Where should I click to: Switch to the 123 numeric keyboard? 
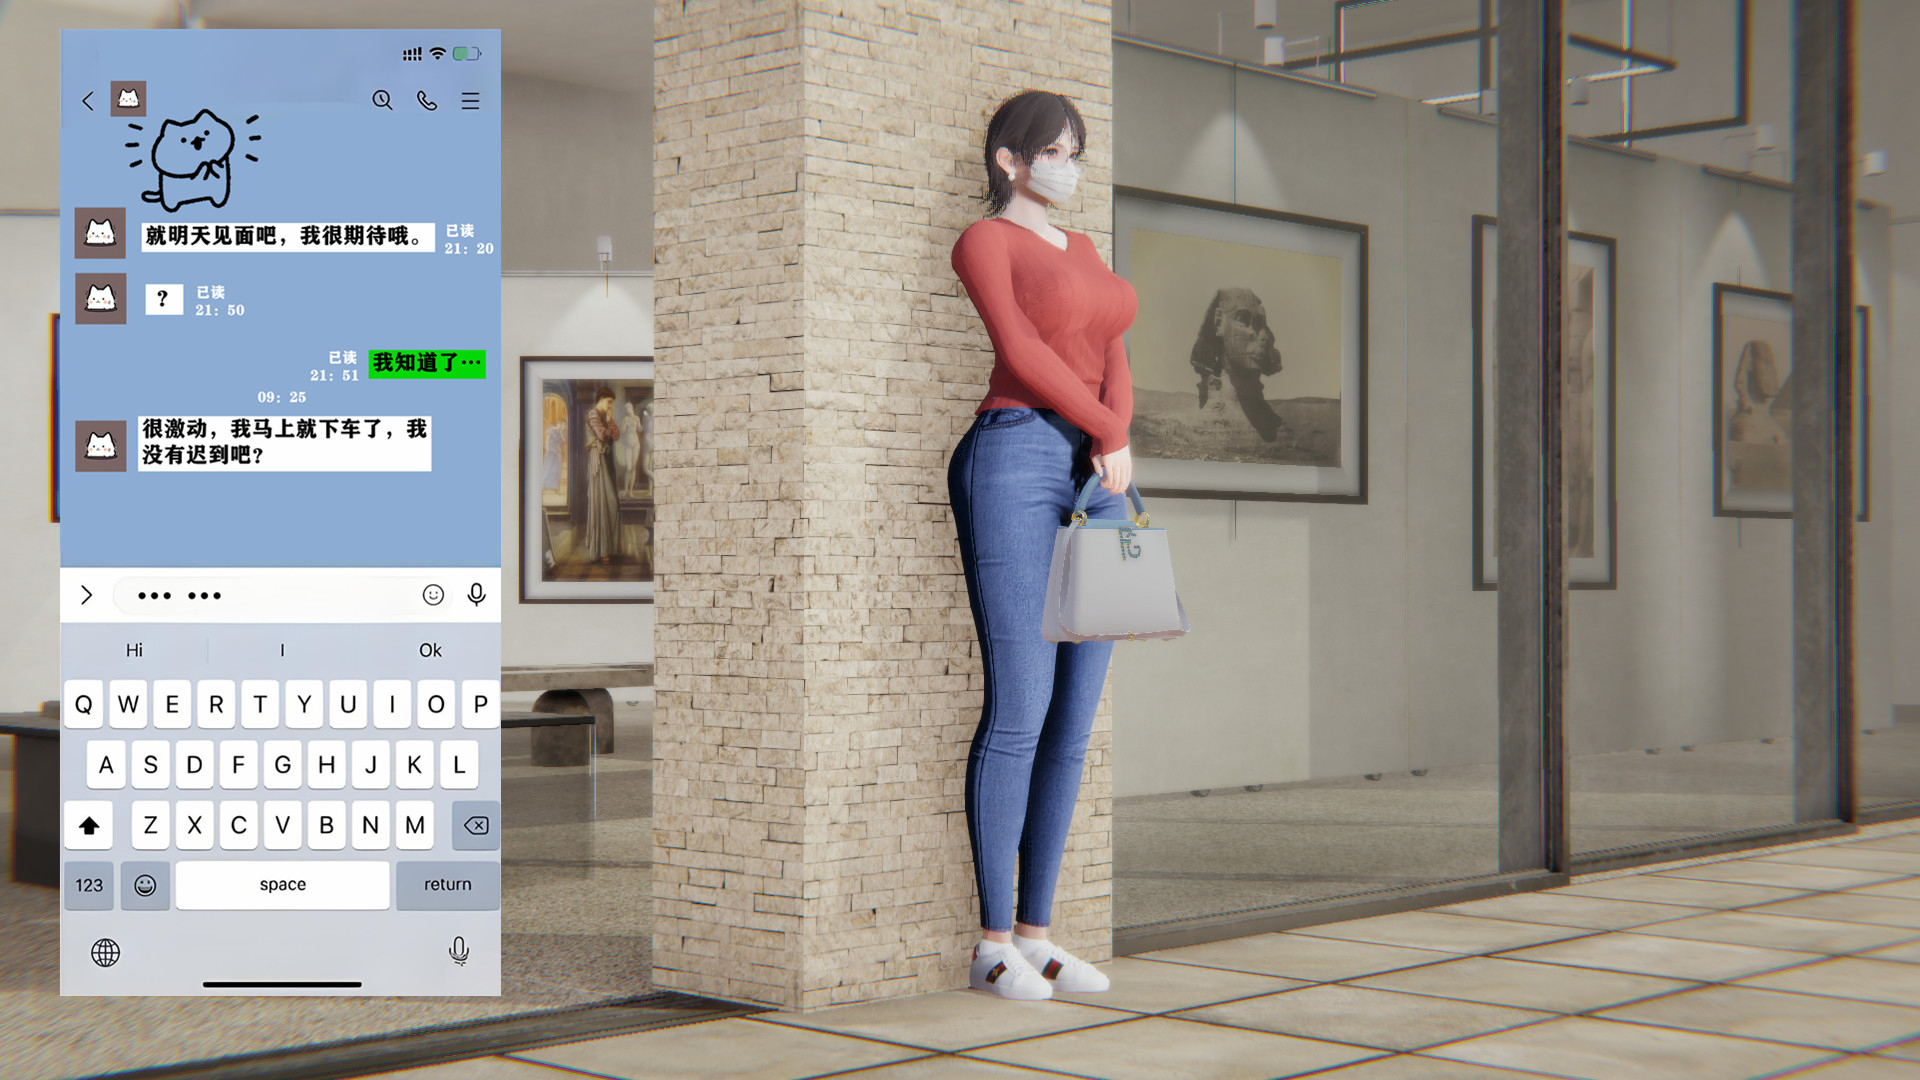pyautogui.click(x=89, y=885)
